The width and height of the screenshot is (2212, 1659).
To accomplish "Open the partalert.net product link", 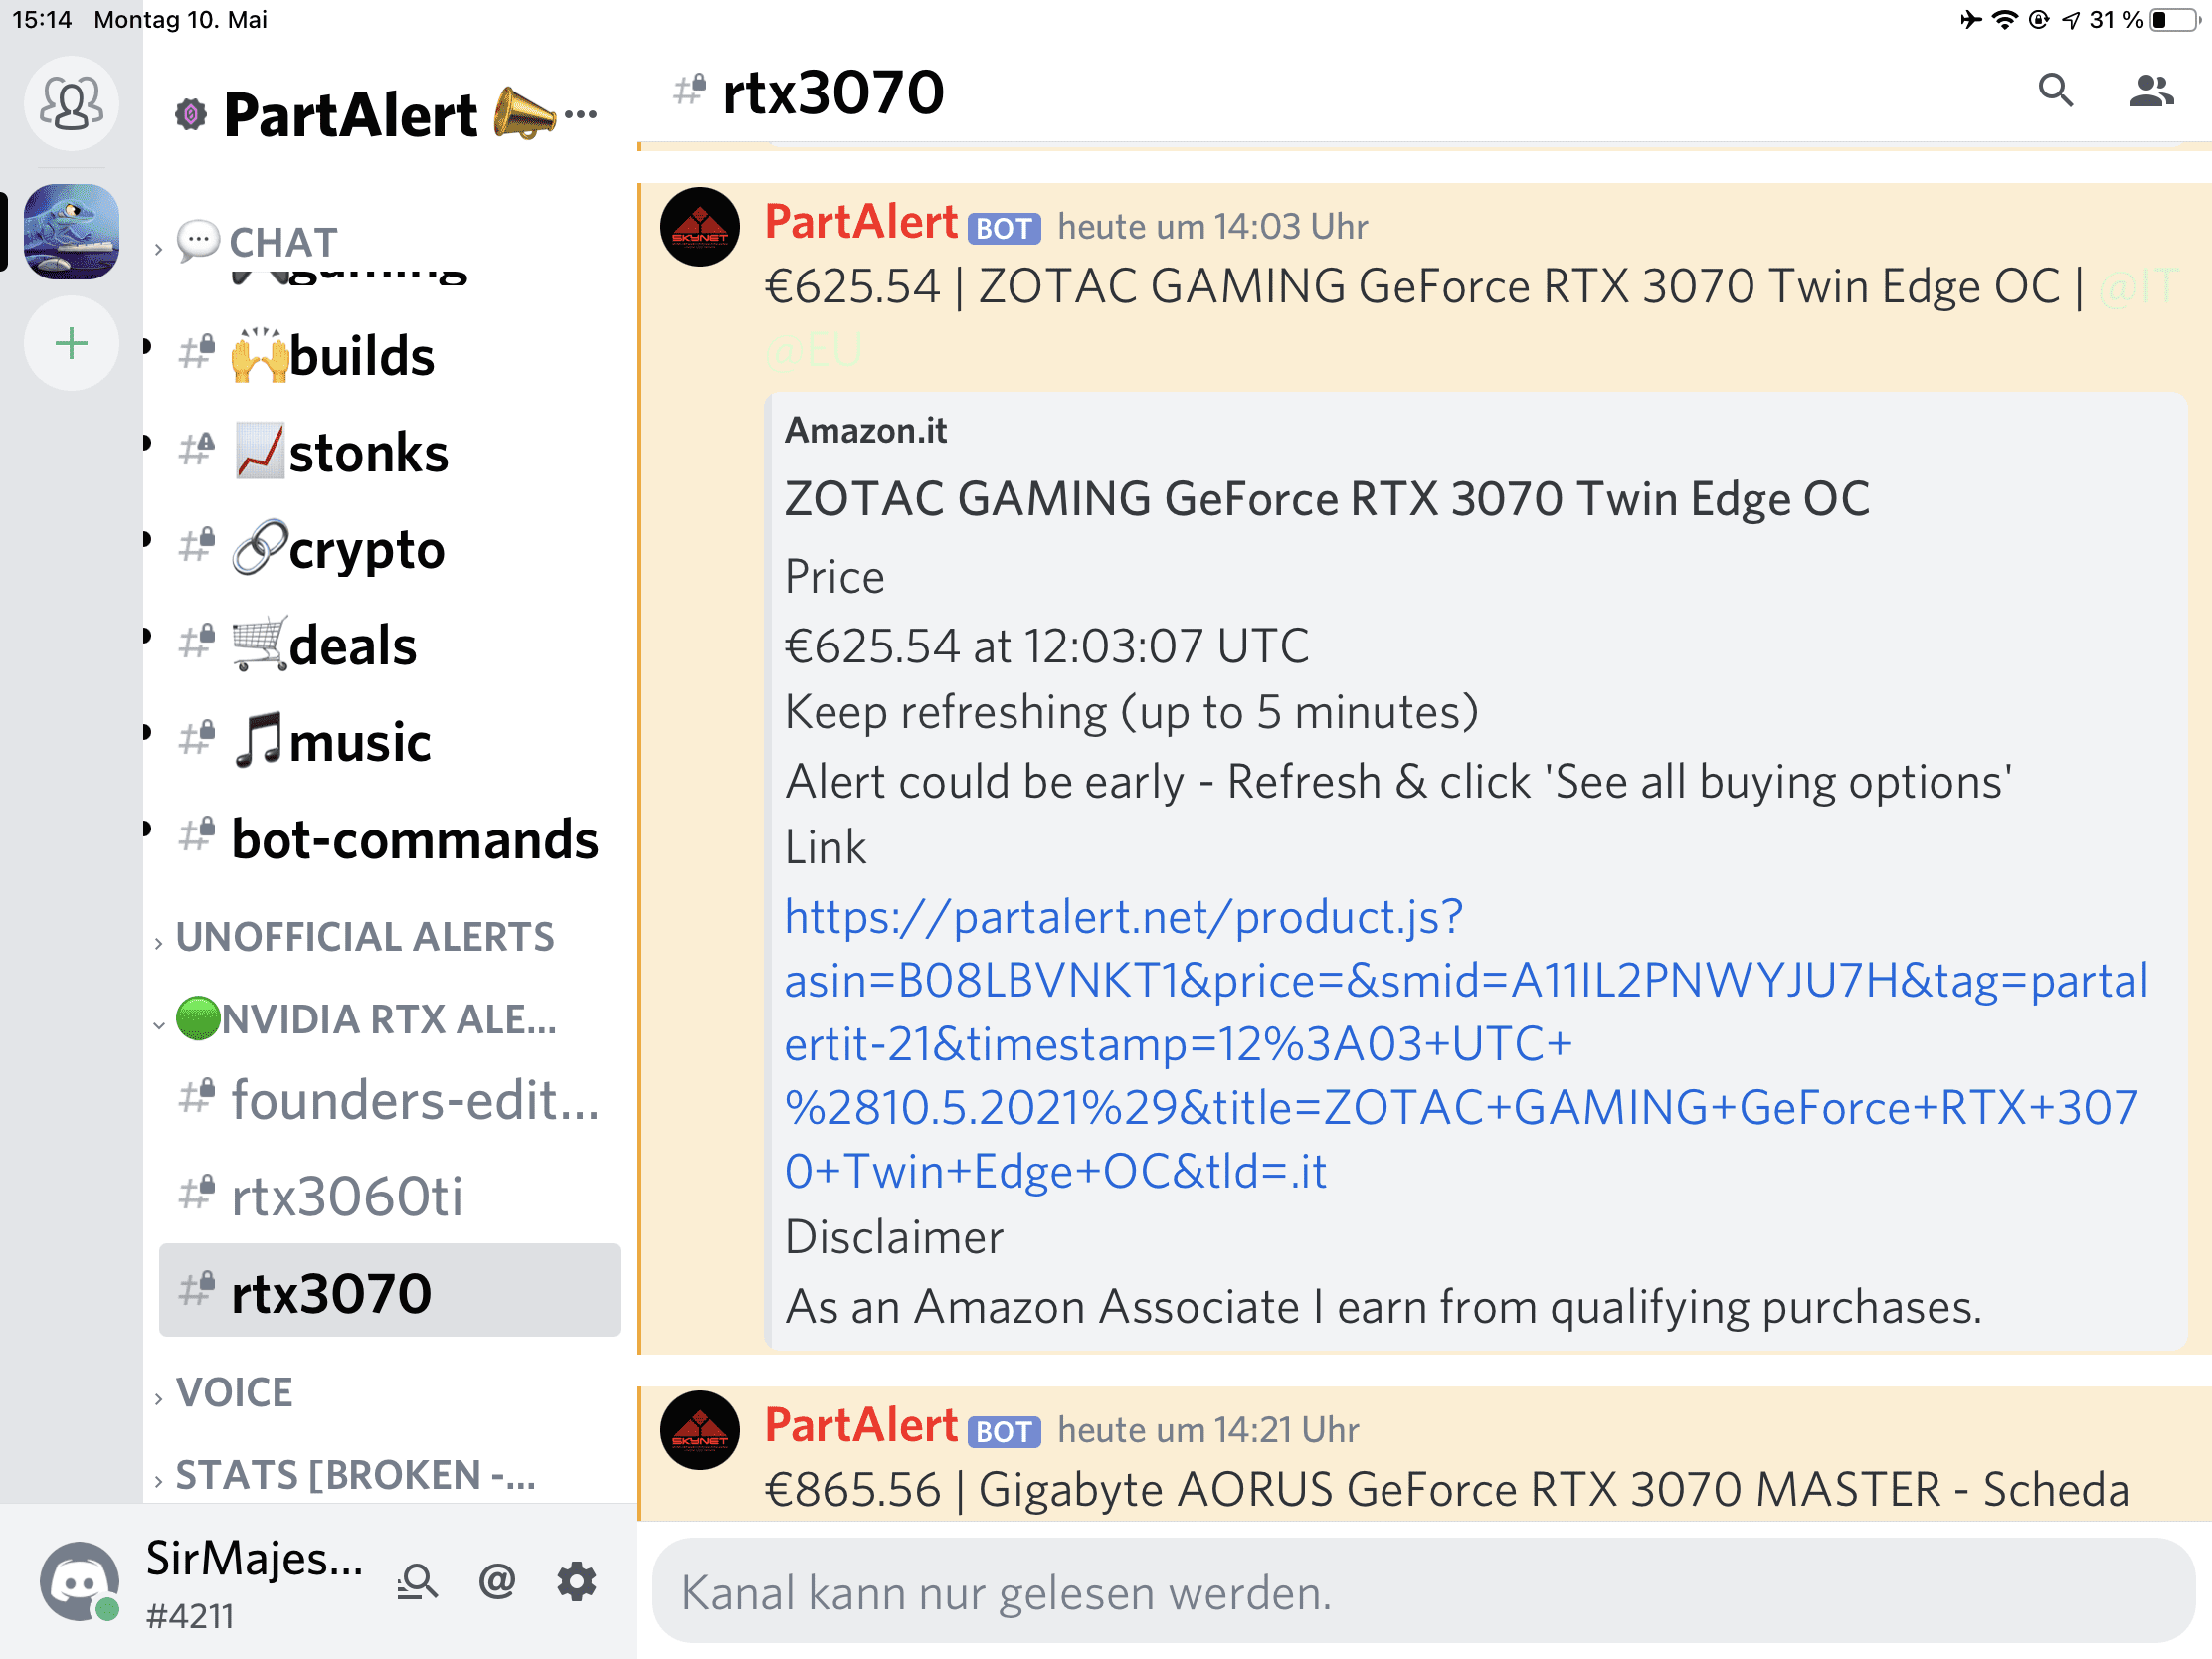I will click(1465, 1043).
